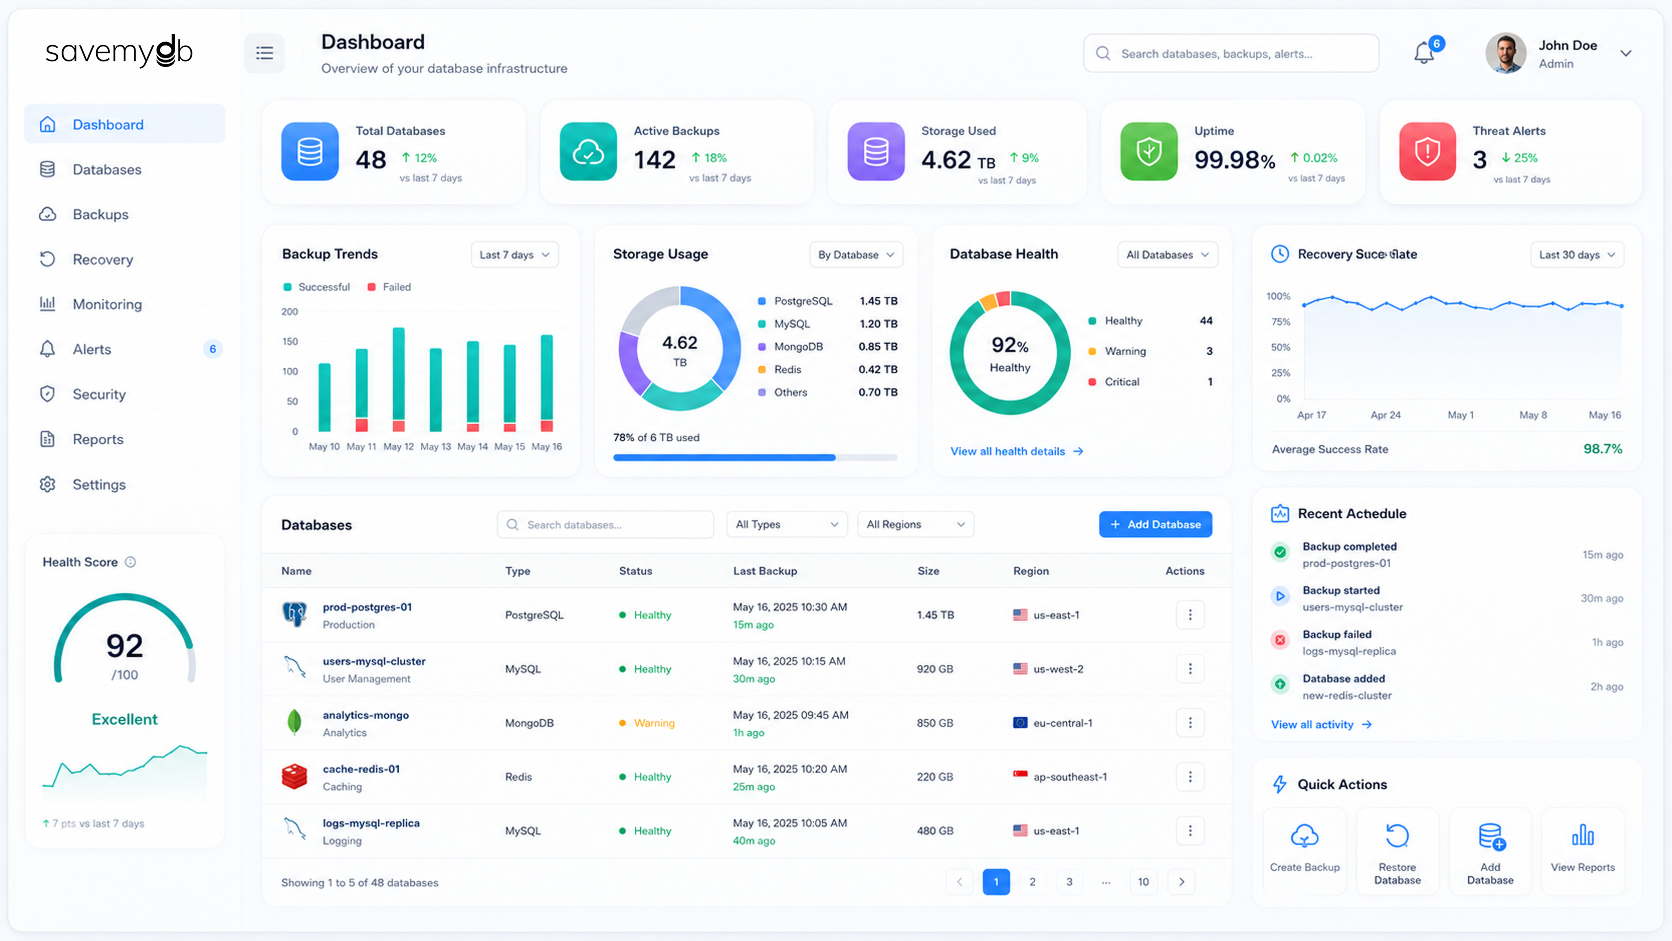The image size is (1672, 941).
Task: Click the analytics-mongo leaf icon
Action: [x=294, y=722]
